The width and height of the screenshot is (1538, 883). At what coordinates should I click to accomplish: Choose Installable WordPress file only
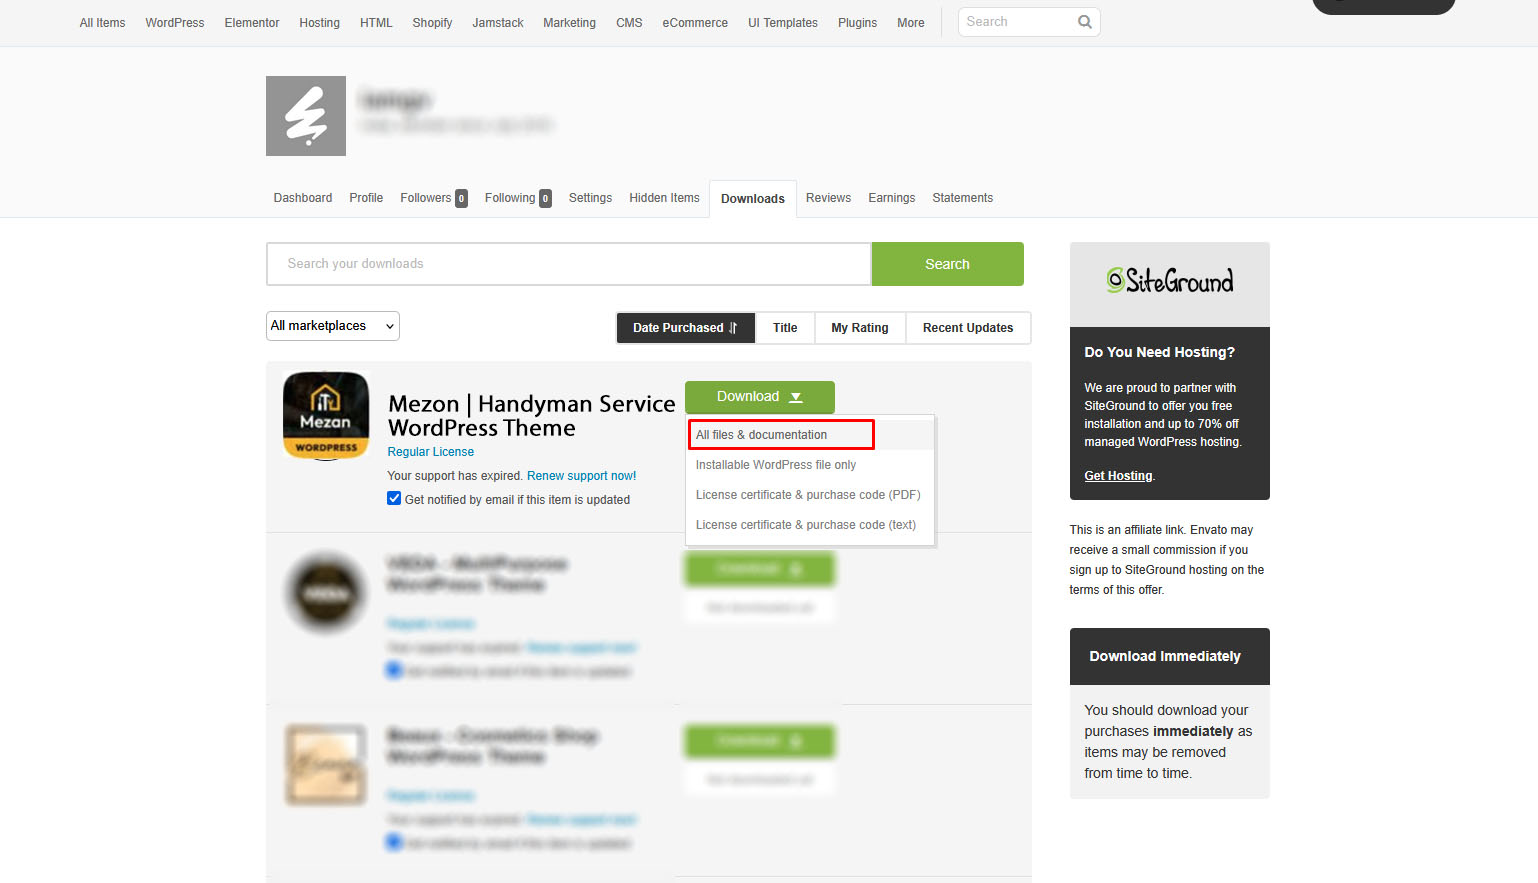point(775,465)
